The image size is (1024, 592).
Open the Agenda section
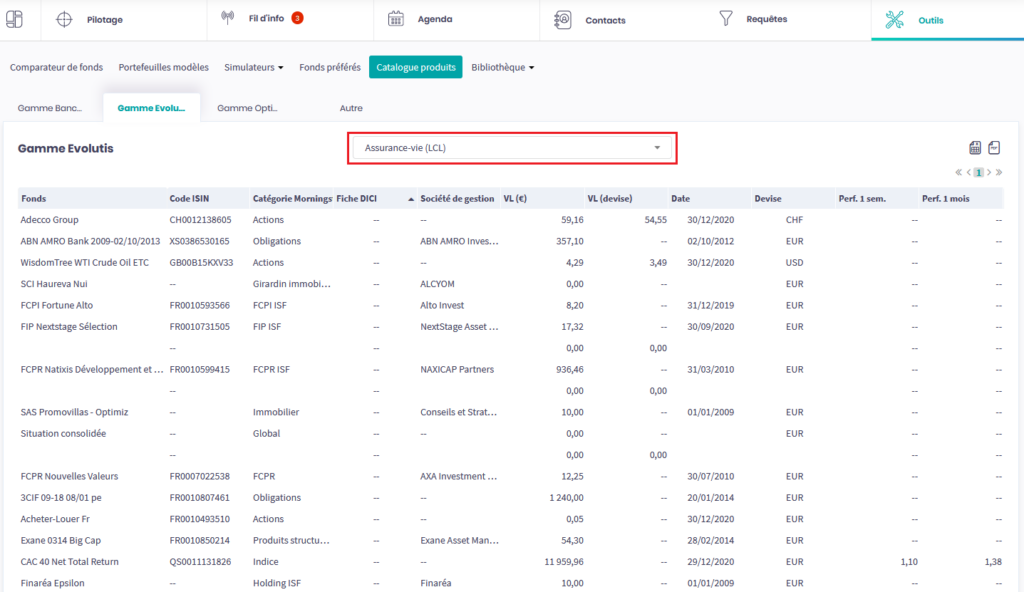(x=434, y=19)
